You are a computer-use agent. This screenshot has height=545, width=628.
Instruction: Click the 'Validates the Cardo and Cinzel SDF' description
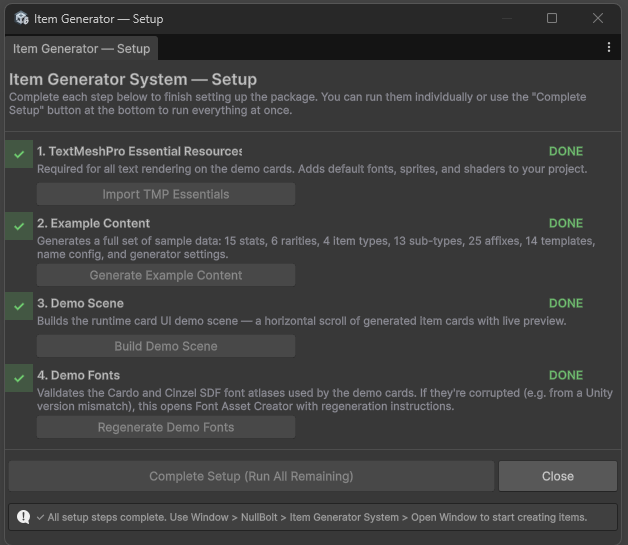325,400
